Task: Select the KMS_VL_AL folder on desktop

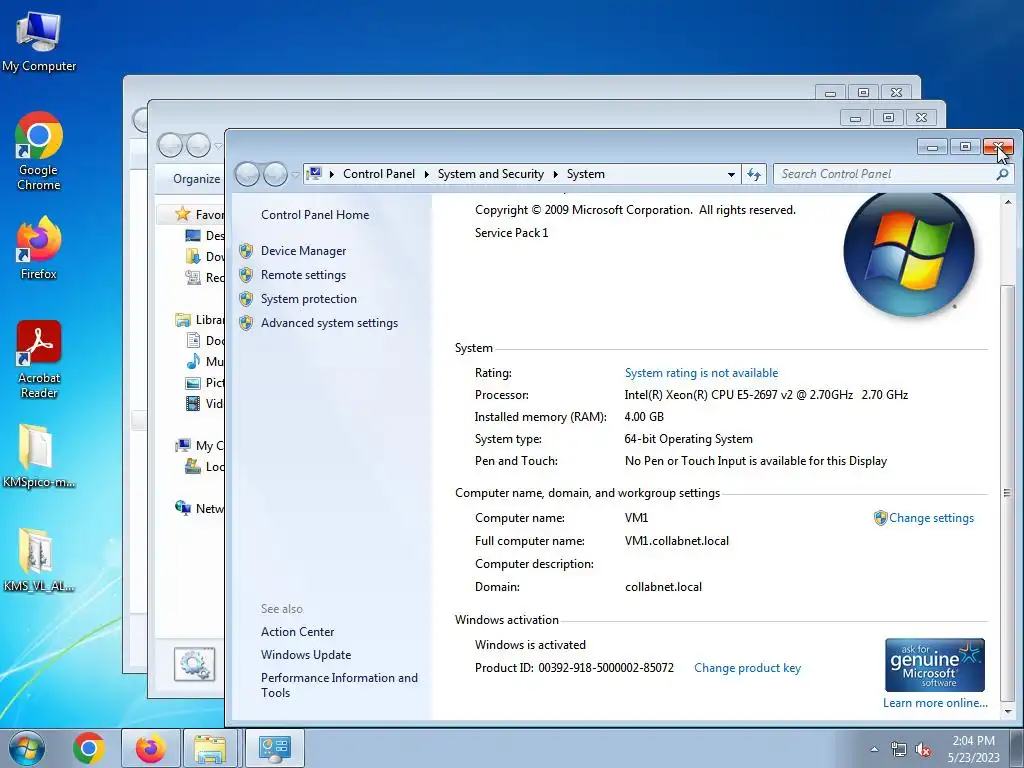Action: click(x=39, y=560)
